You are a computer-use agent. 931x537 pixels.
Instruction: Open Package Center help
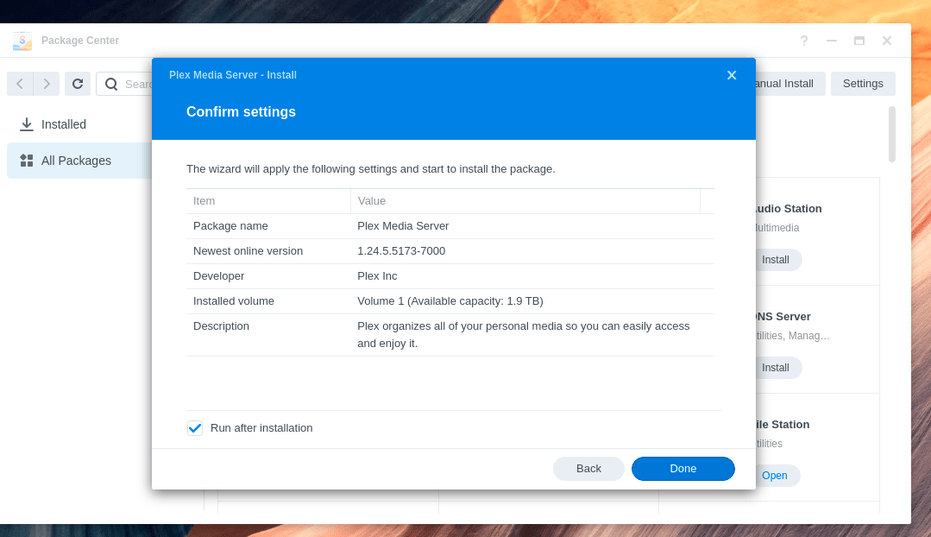click(x=804, y=40)
